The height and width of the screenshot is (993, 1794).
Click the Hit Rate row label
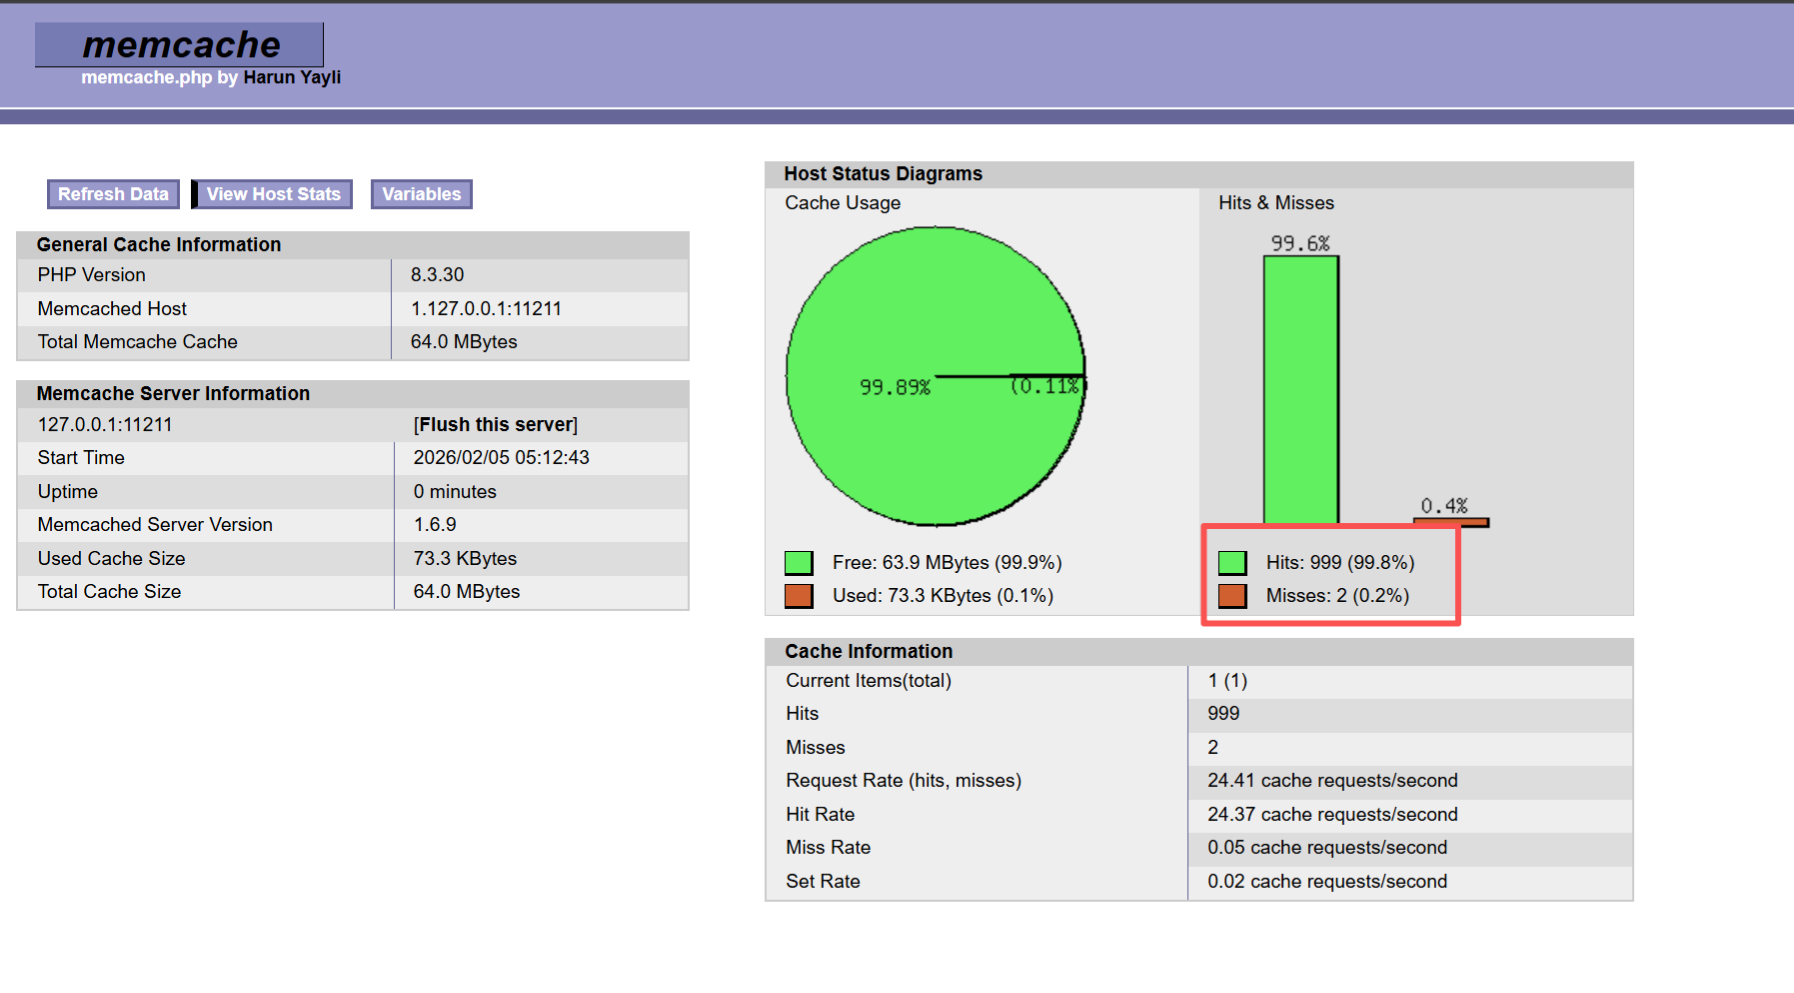coord(820,815)
